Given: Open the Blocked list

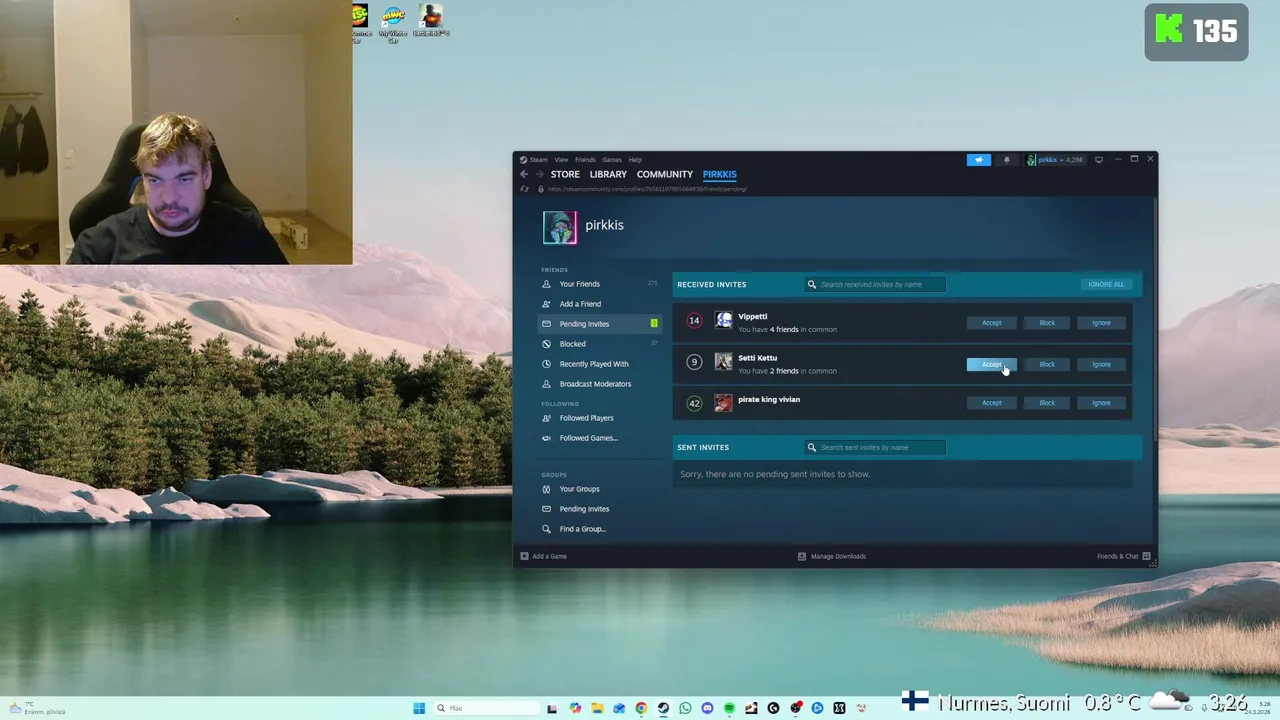Looking at the screenshot, I should (x=600, y=344).
